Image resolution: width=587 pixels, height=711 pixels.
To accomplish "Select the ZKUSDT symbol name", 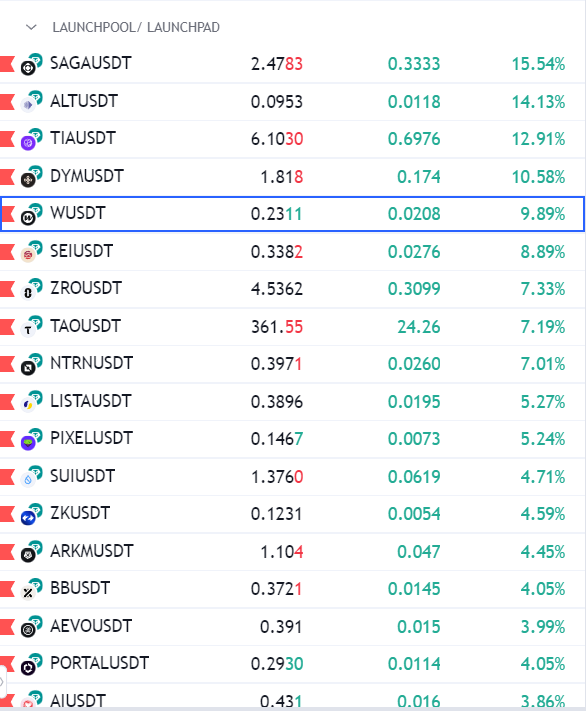I will (x=80, y=513).
